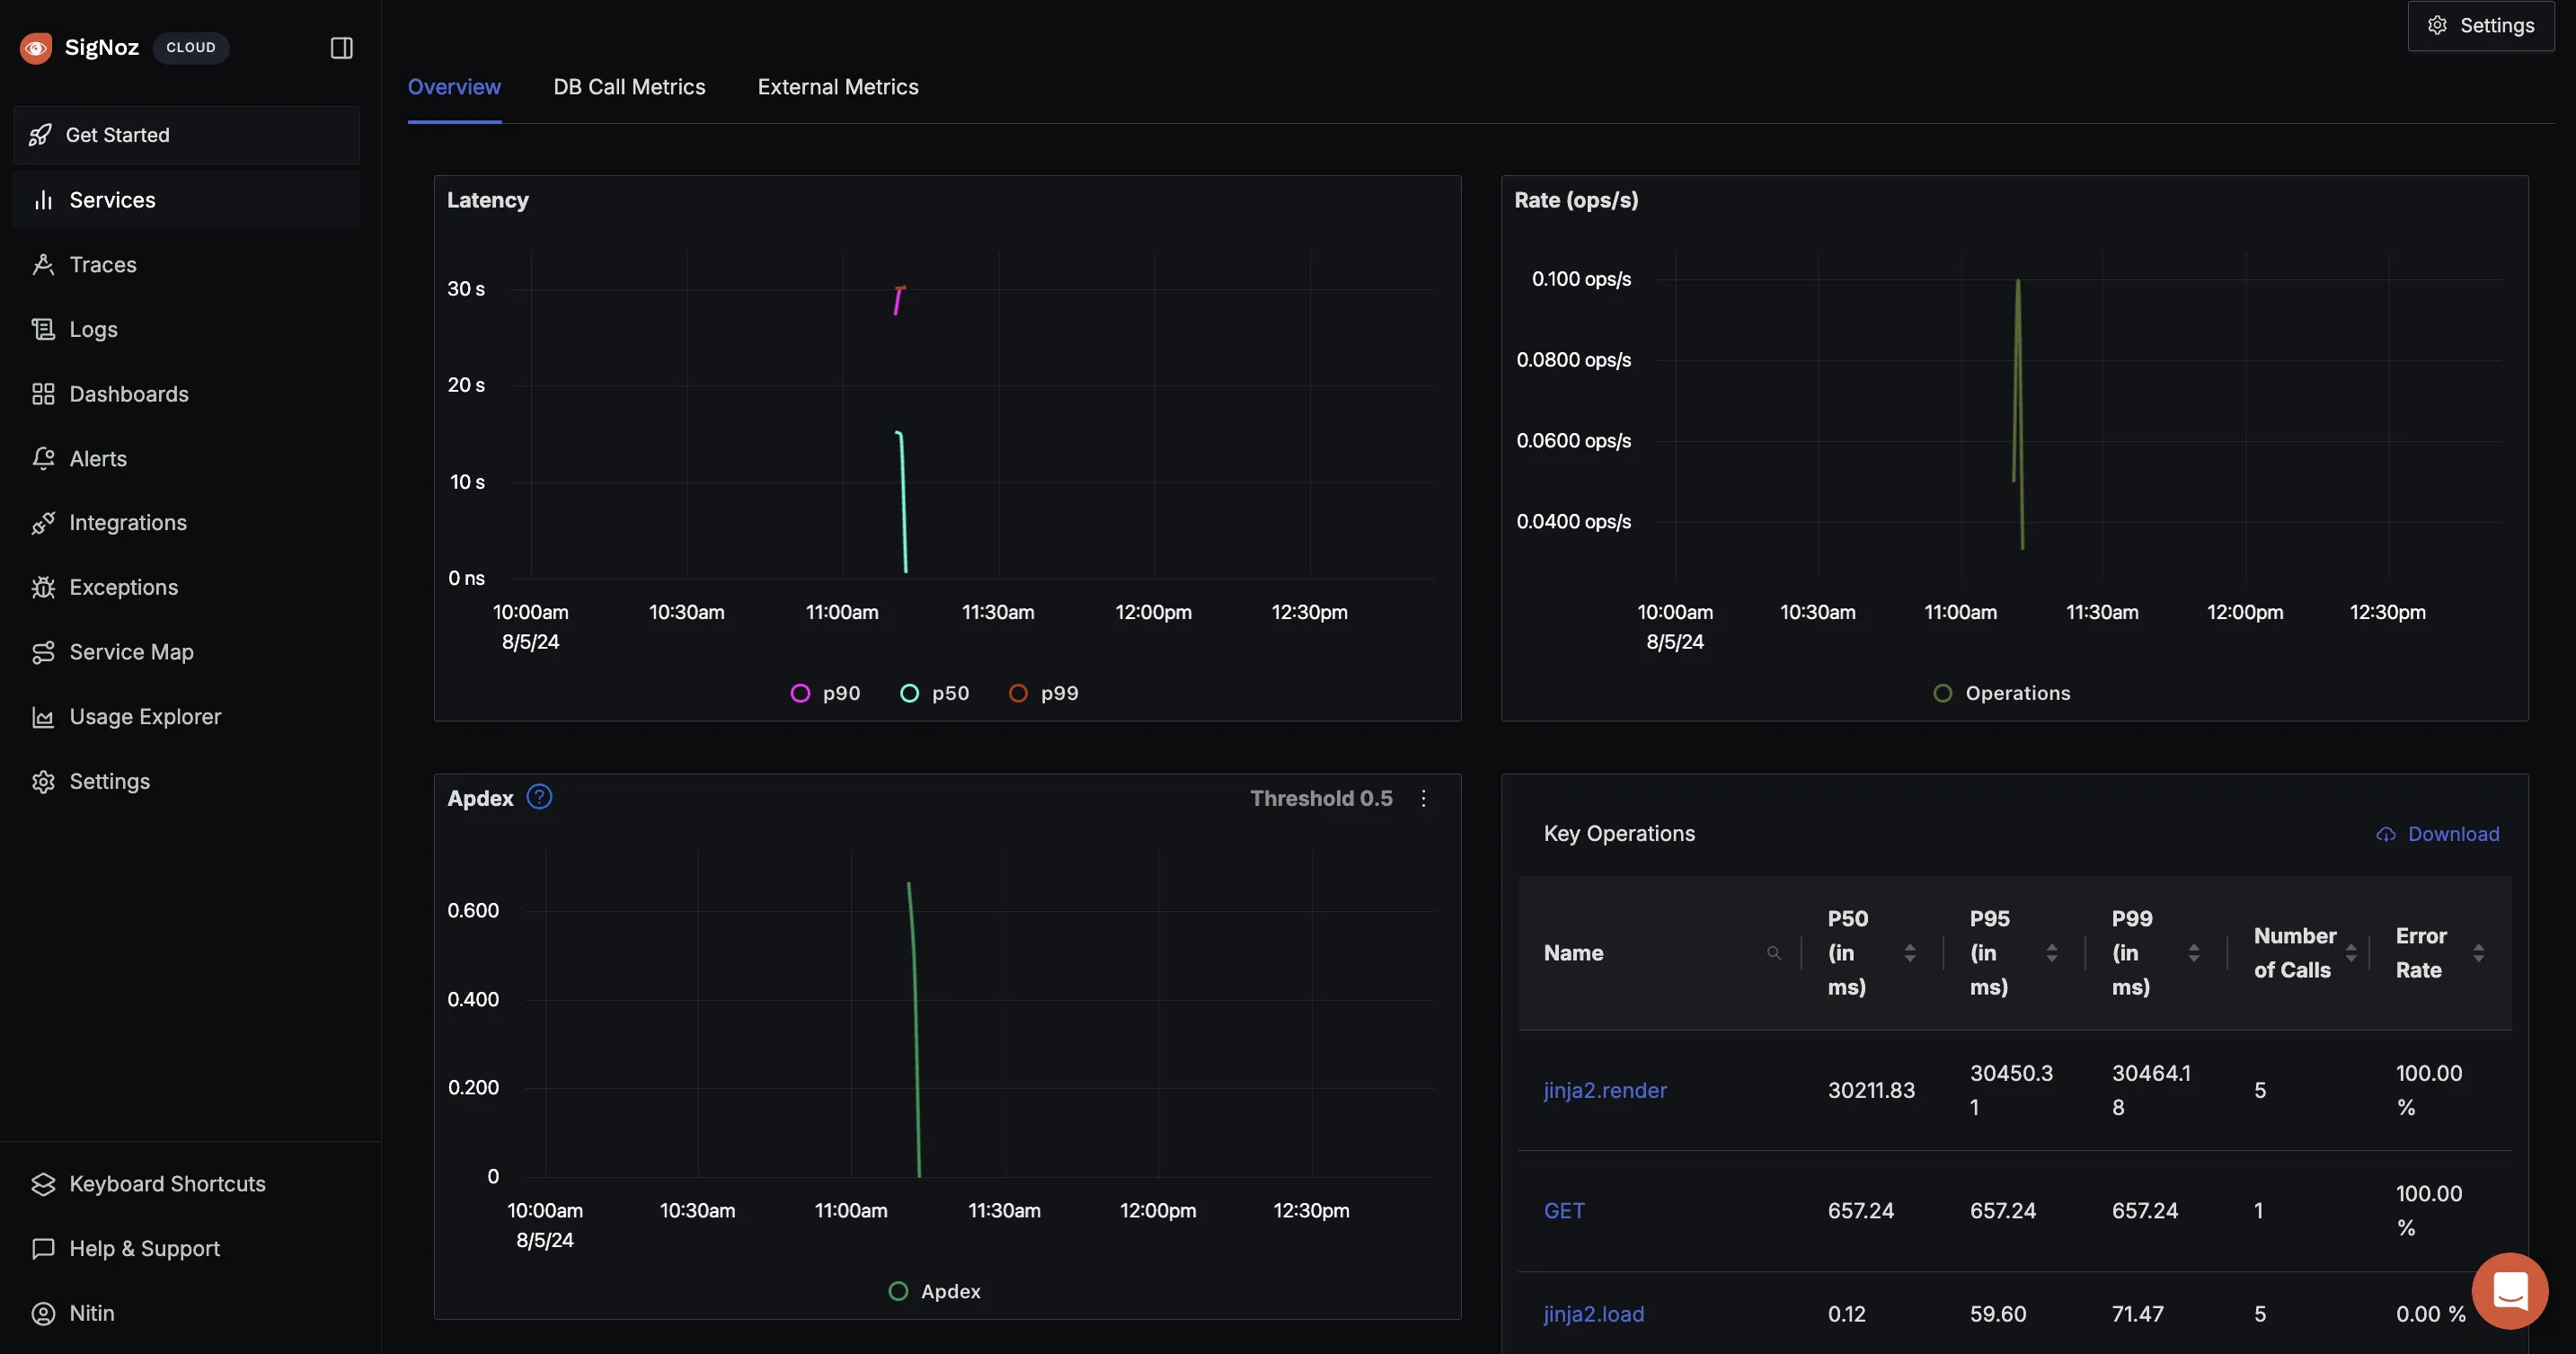
Task: Toggle the p50 latency series legend
Action: pos(935,693)
